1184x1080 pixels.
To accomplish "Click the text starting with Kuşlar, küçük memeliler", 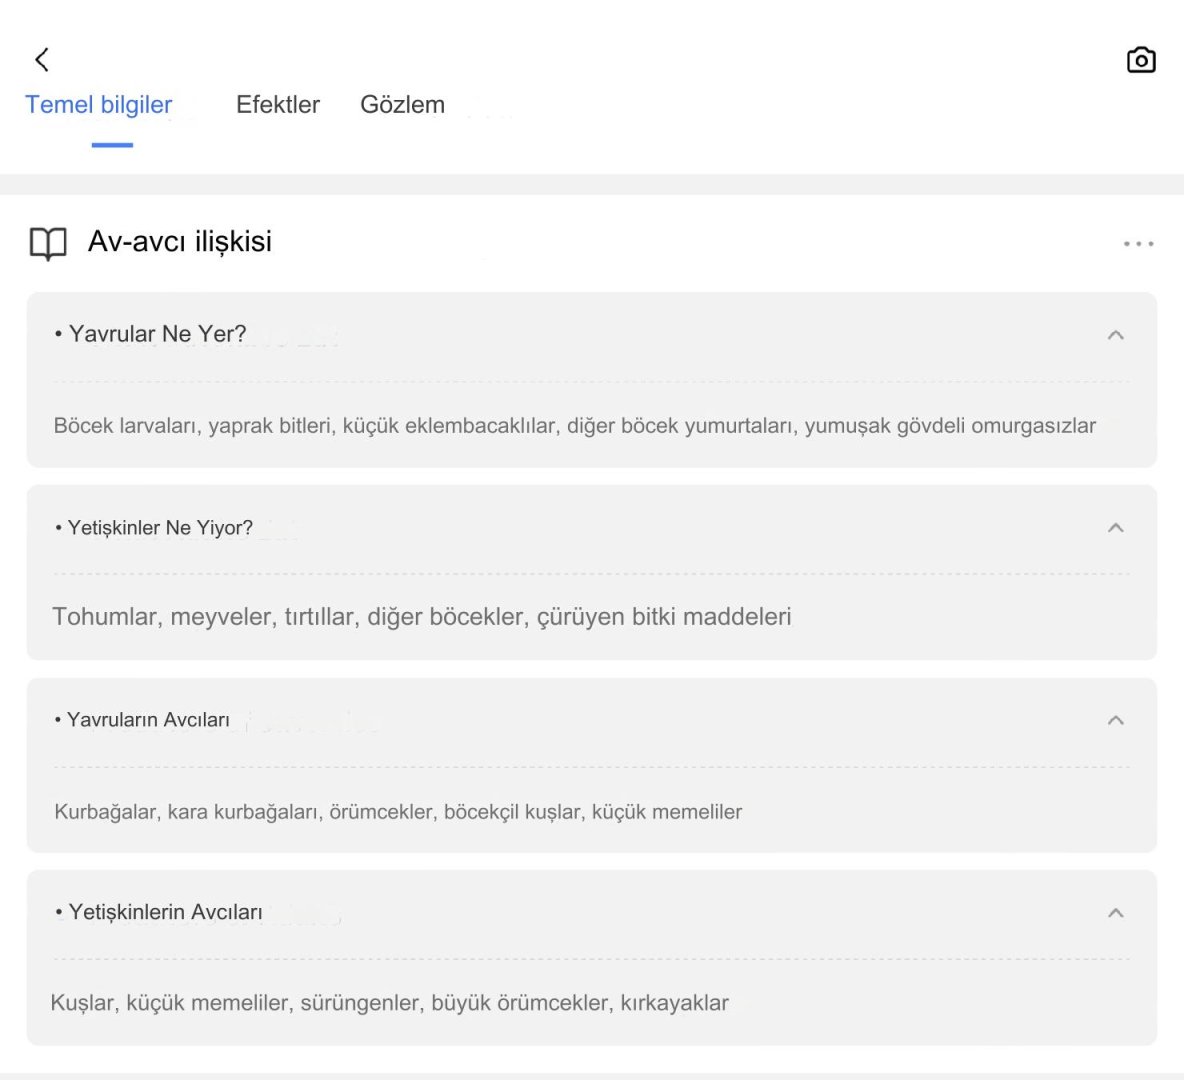I will click(x=389, y=1003).
